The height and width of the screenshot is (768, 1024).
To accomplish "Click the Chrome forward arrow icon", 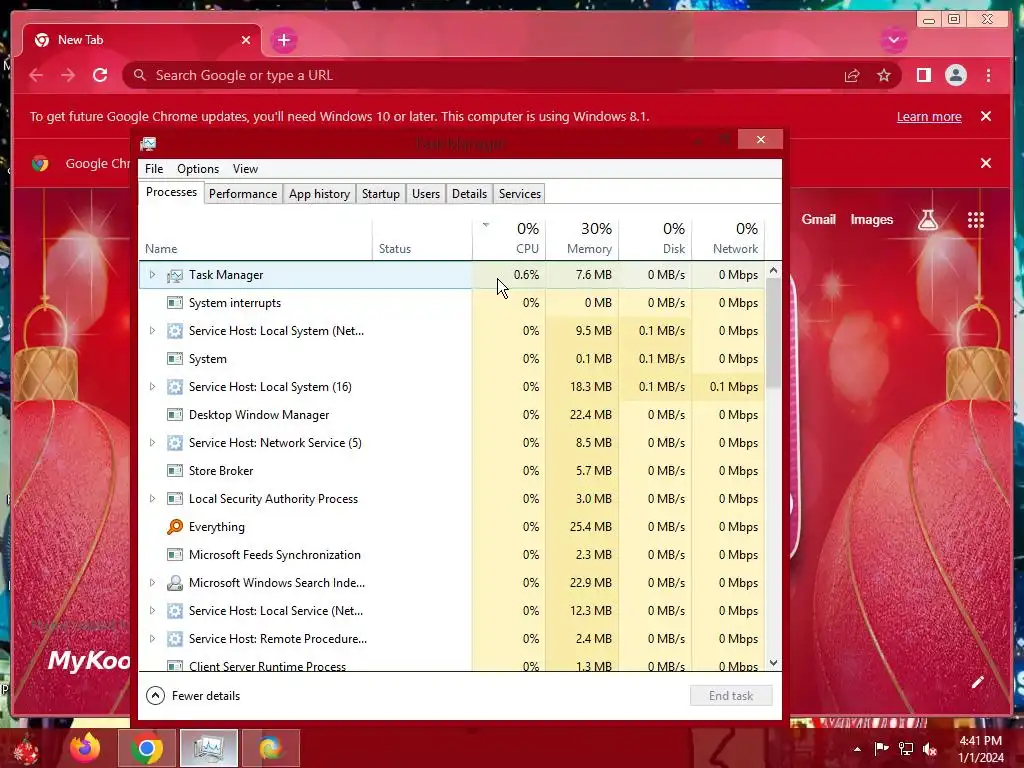I will pos(67,75).
